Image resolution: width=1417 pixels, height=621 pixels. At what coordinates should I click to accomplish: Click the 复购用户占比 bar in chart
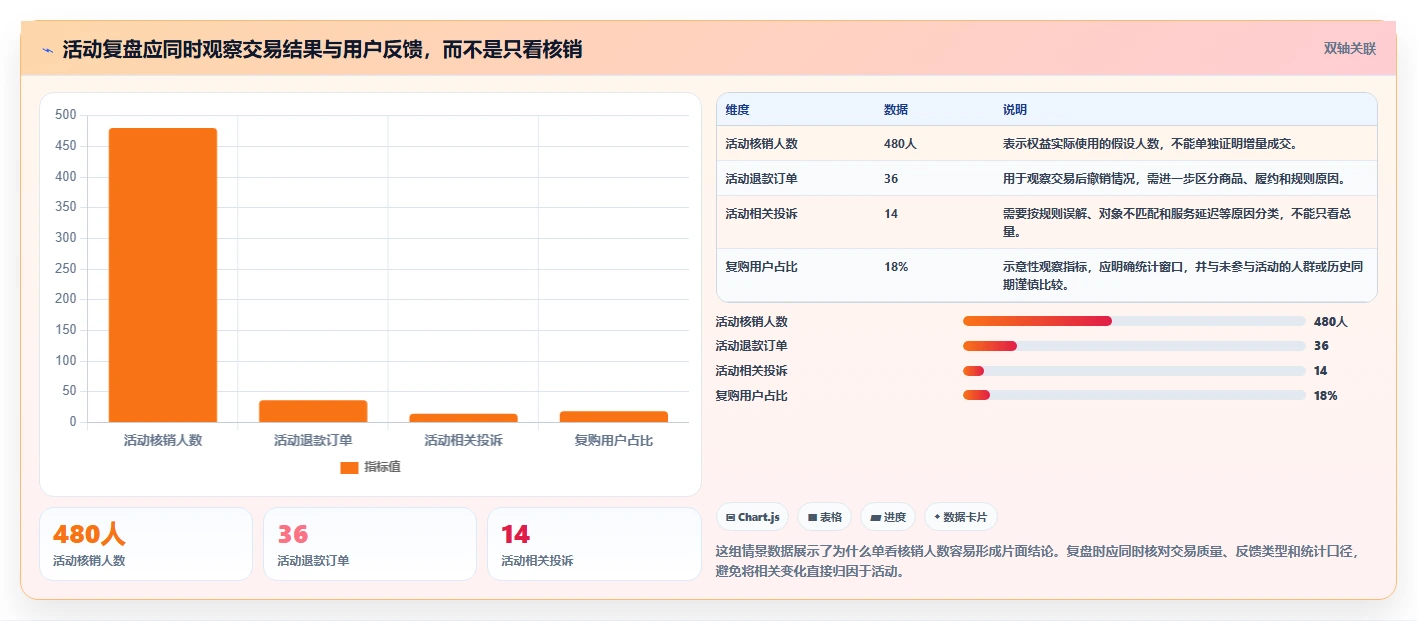pos(614,417)
